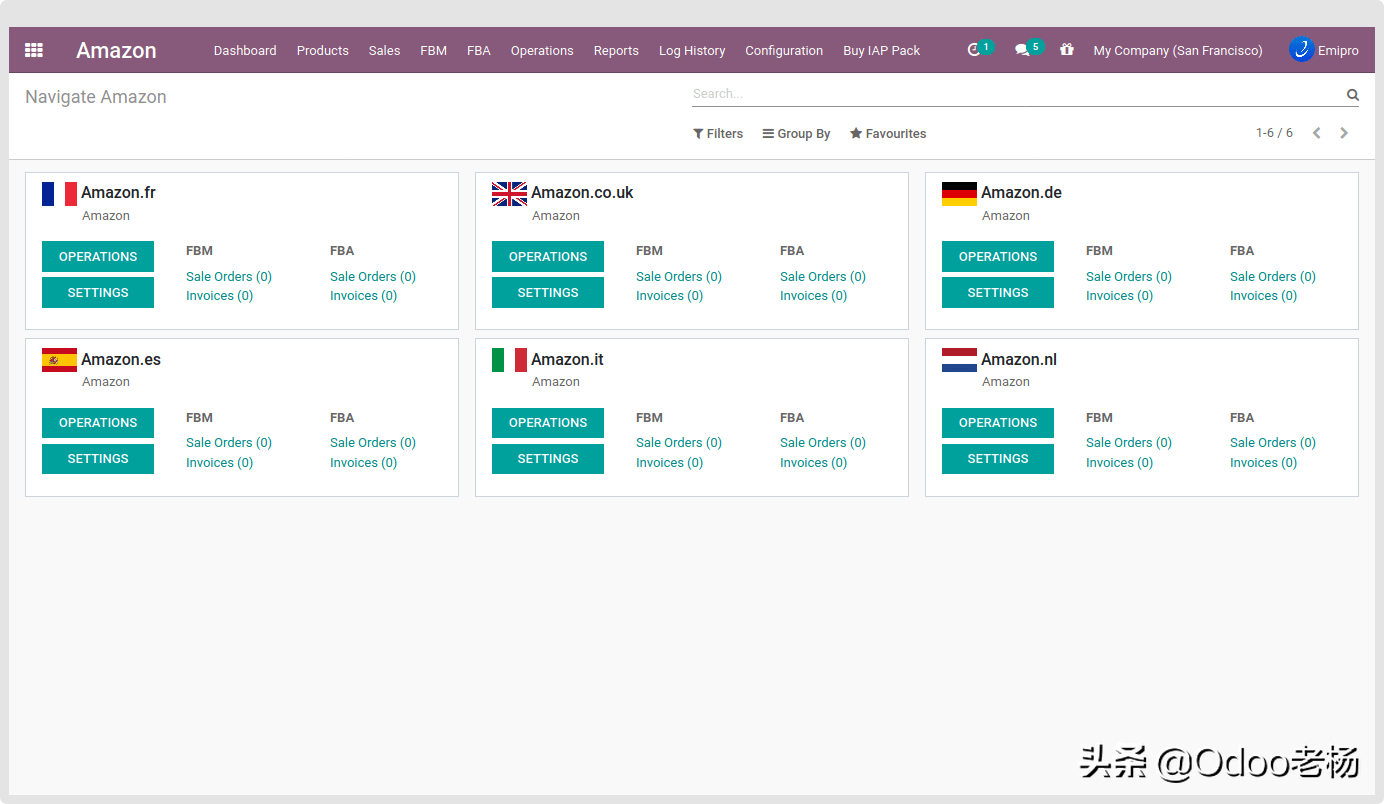The image size is (1384, 804).
Task: Click SETTINGS button on Amazon.de card
Action: coord(997,293)
